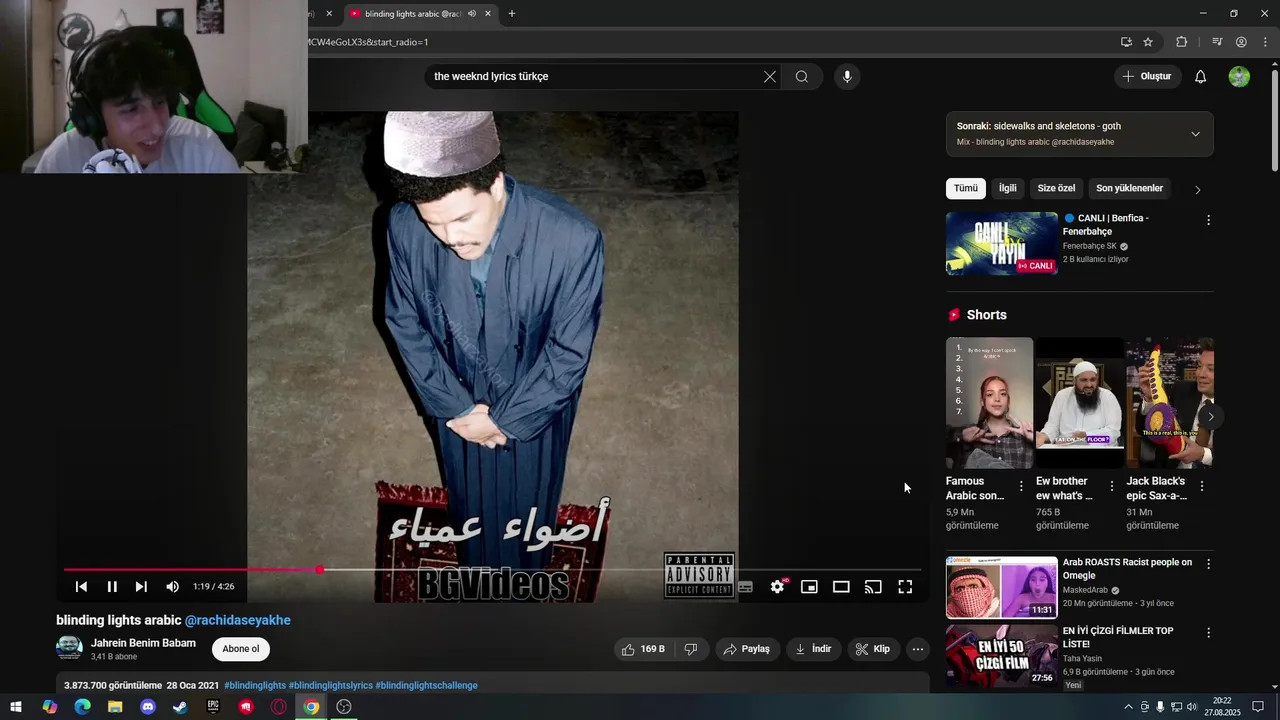The width and height of the screenshot is (1280, 720).
Task: Open the EN İYİ 50 ÇİZGİ FİLMLER thumbnail
Action: 1001,656
